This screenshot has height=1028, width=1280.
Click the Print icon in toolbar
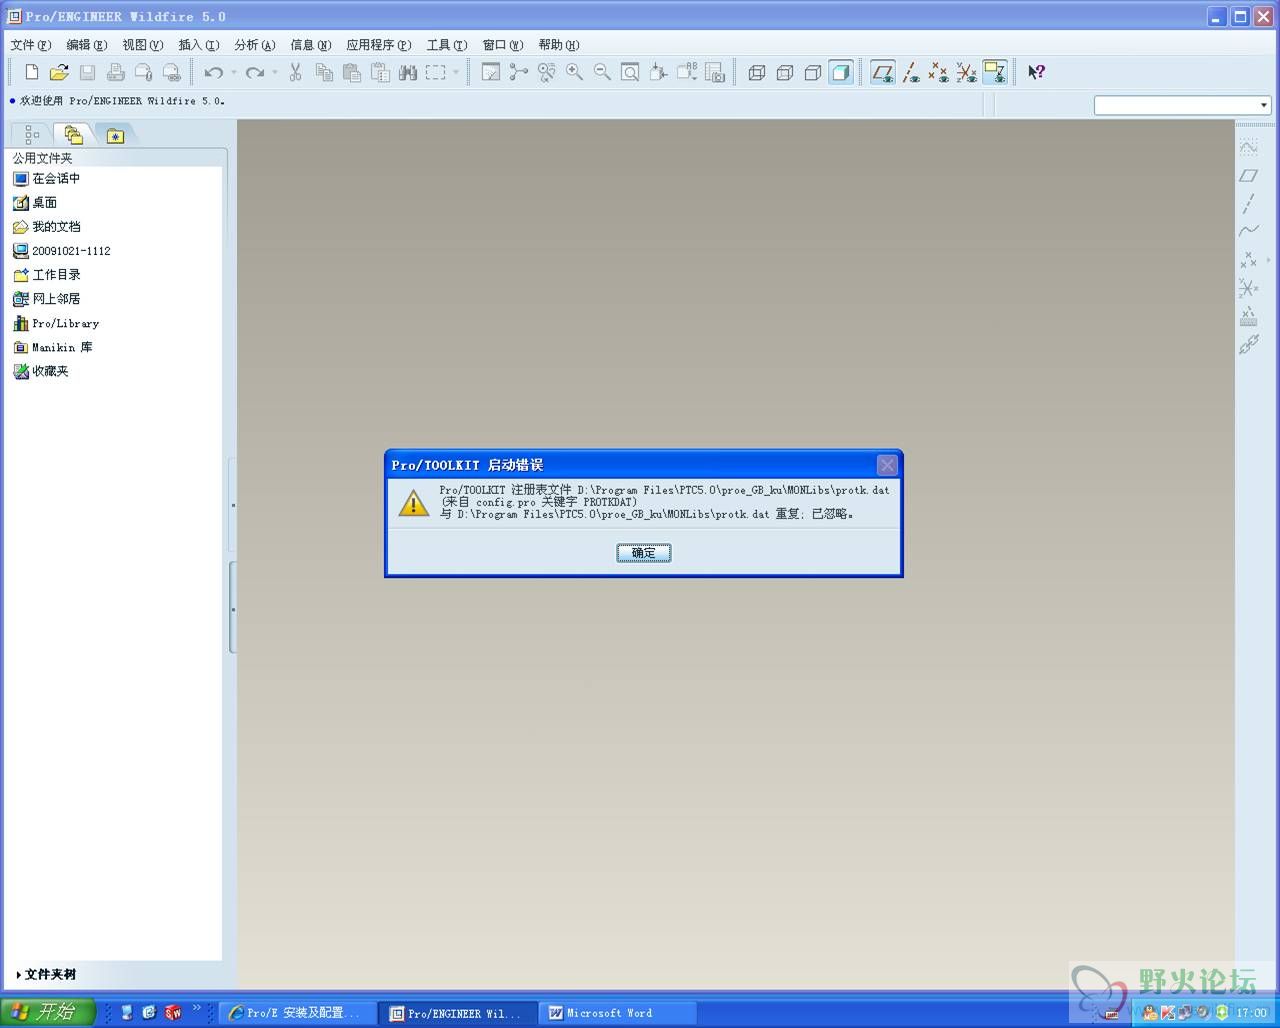point(115,72)
